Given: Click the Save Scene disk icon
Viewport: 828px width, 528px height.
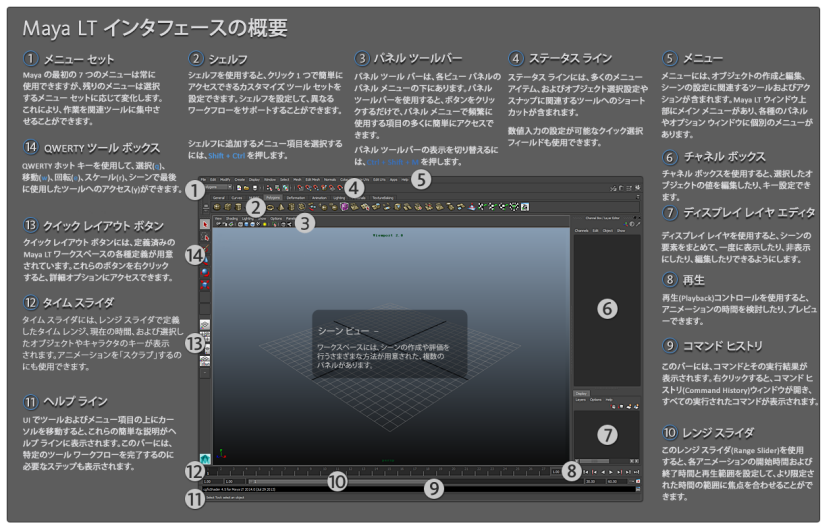Looking at the screenshot, I should point(255,187).
